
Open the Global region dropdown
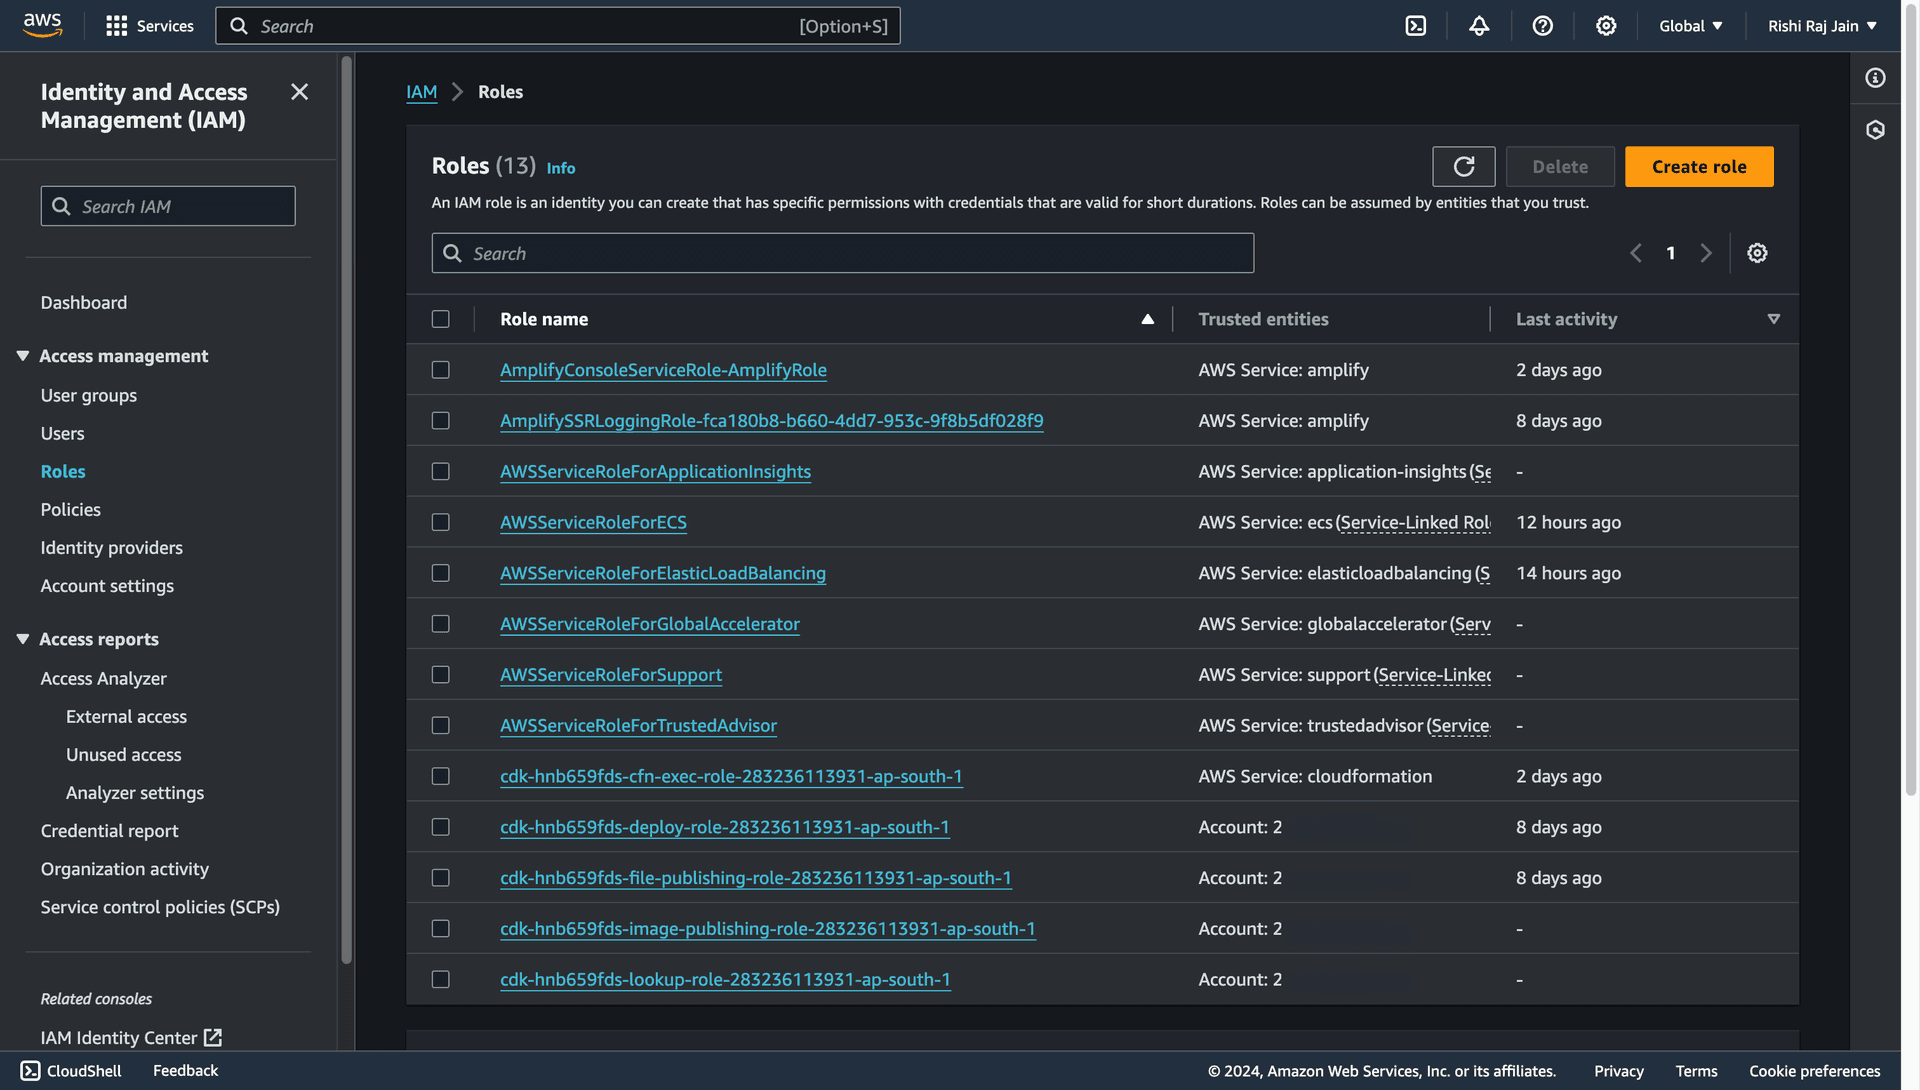[1690, 26]
